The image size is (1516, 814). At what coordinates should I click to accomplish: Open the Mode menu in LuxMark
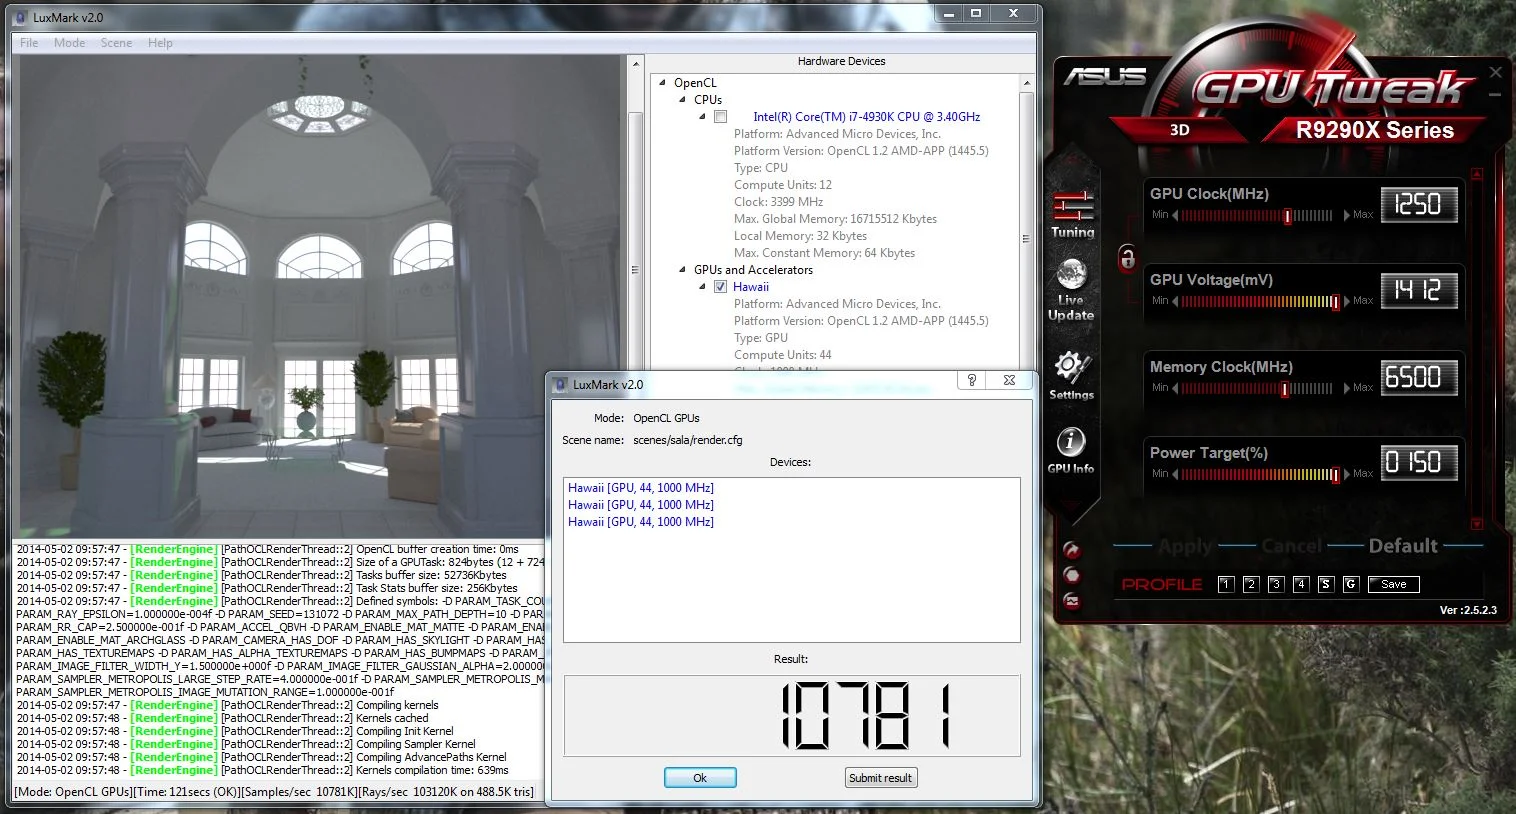tap(69, 43)
